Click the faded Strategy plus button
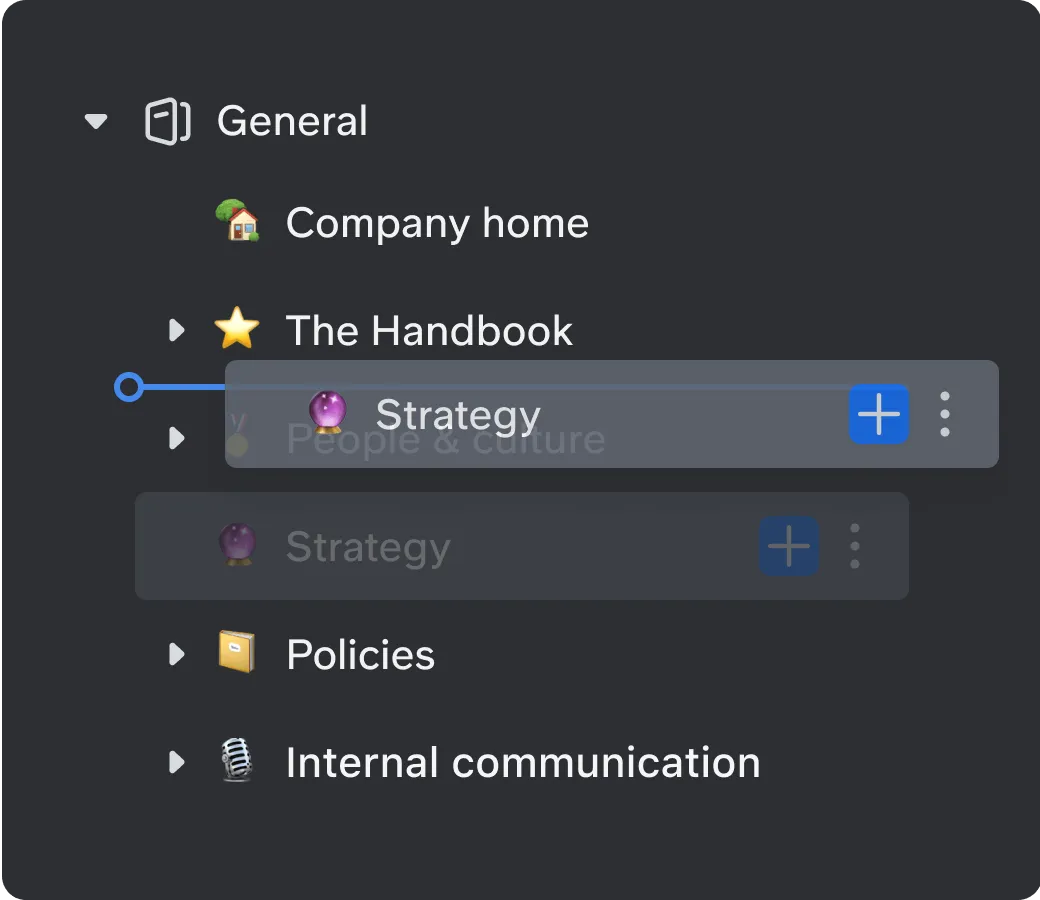Screen dimensions: 1040x900 coord(789,546)
